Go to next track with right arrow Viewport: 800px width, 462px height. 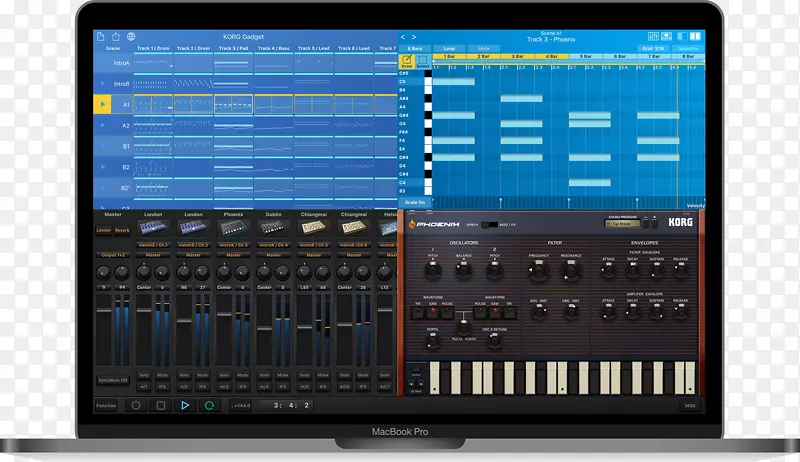coord(414,37)
